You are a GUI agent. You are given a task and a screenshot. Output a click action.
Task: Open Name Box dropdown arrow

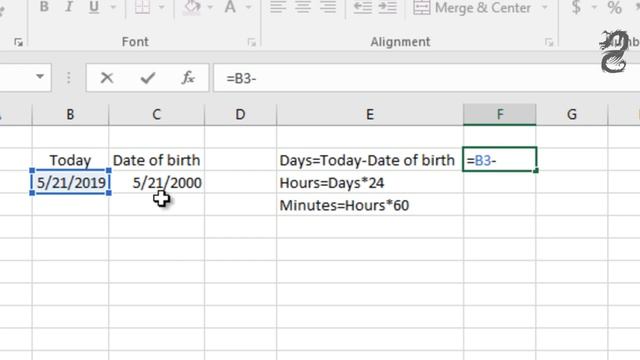pyautogui.click(x=40, y=76)
